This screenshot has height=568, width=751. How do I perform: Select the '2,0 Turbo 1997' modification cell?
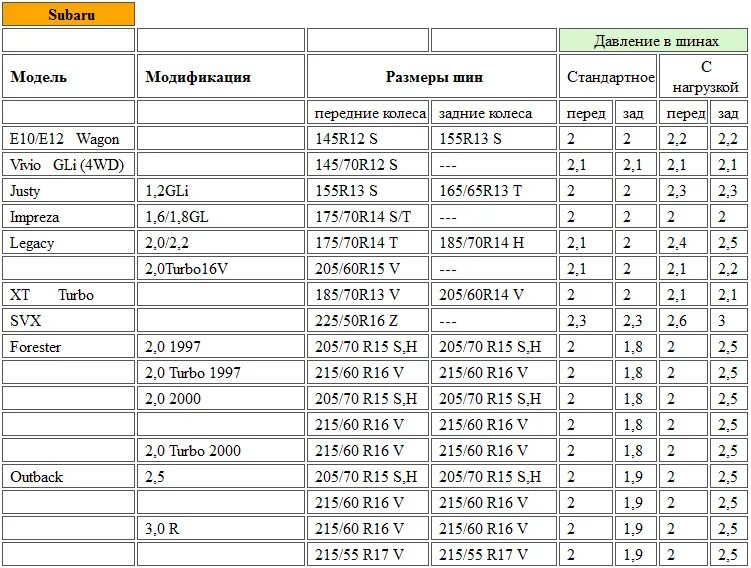tap(221, 373)
